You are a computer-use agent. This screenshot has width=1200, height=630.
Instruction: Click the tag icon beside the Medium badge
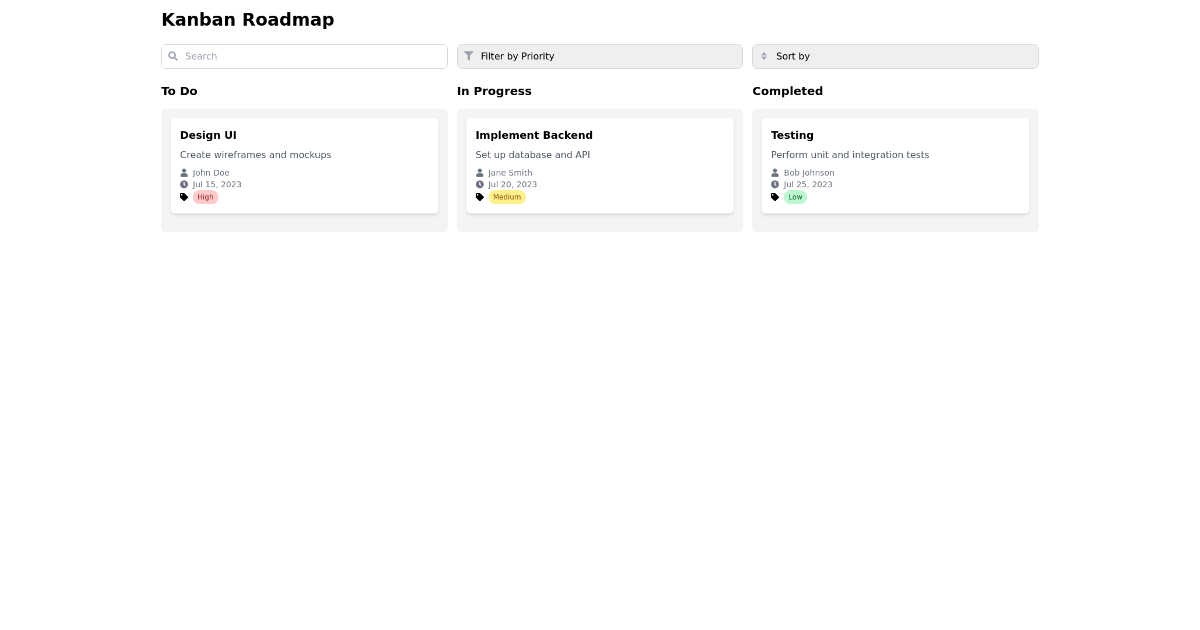[x=480, y=197]
